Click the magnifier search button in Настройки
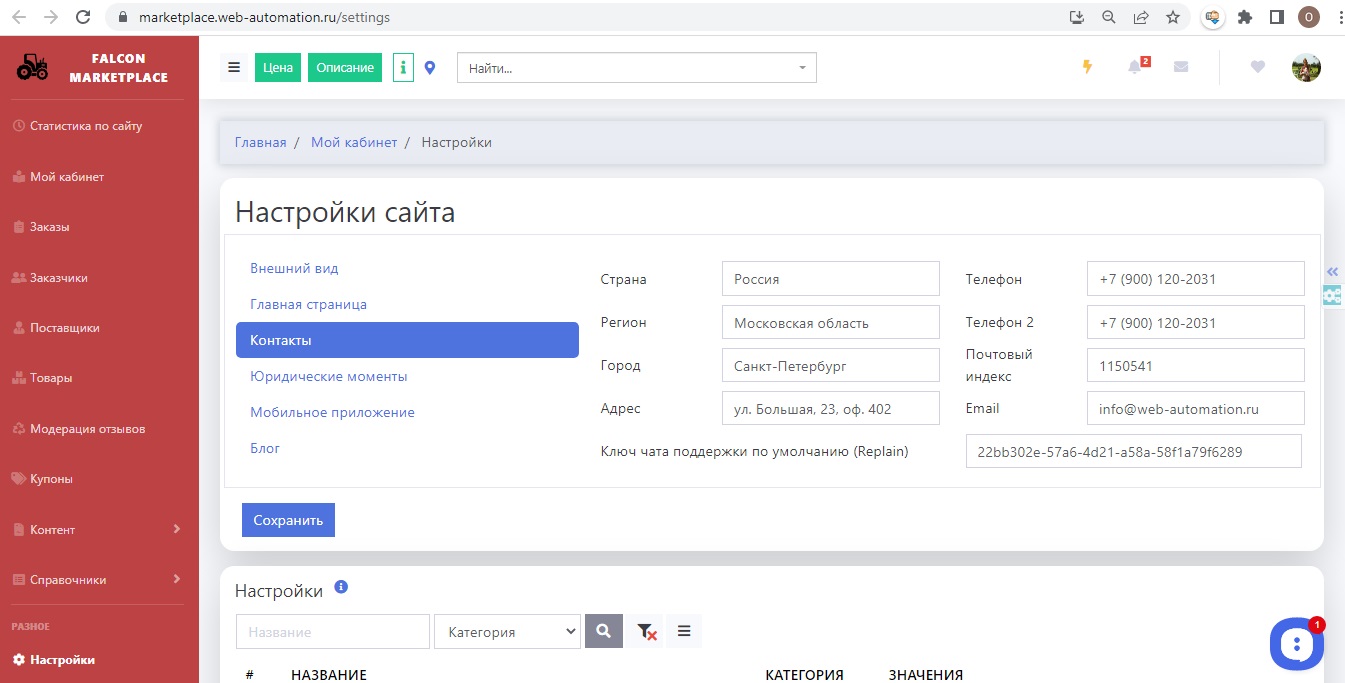 point(603,631)
